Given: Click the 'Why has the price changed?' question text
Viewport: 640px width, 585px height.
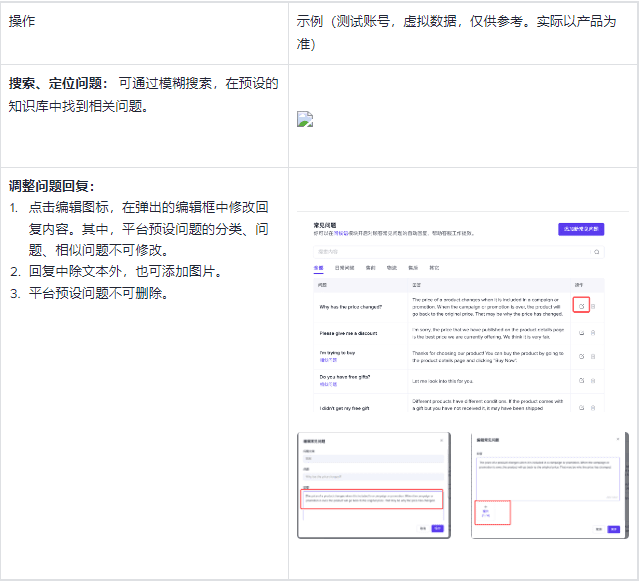Looking at the screenshot, I should pyautogui.click(x=351, y=307).
